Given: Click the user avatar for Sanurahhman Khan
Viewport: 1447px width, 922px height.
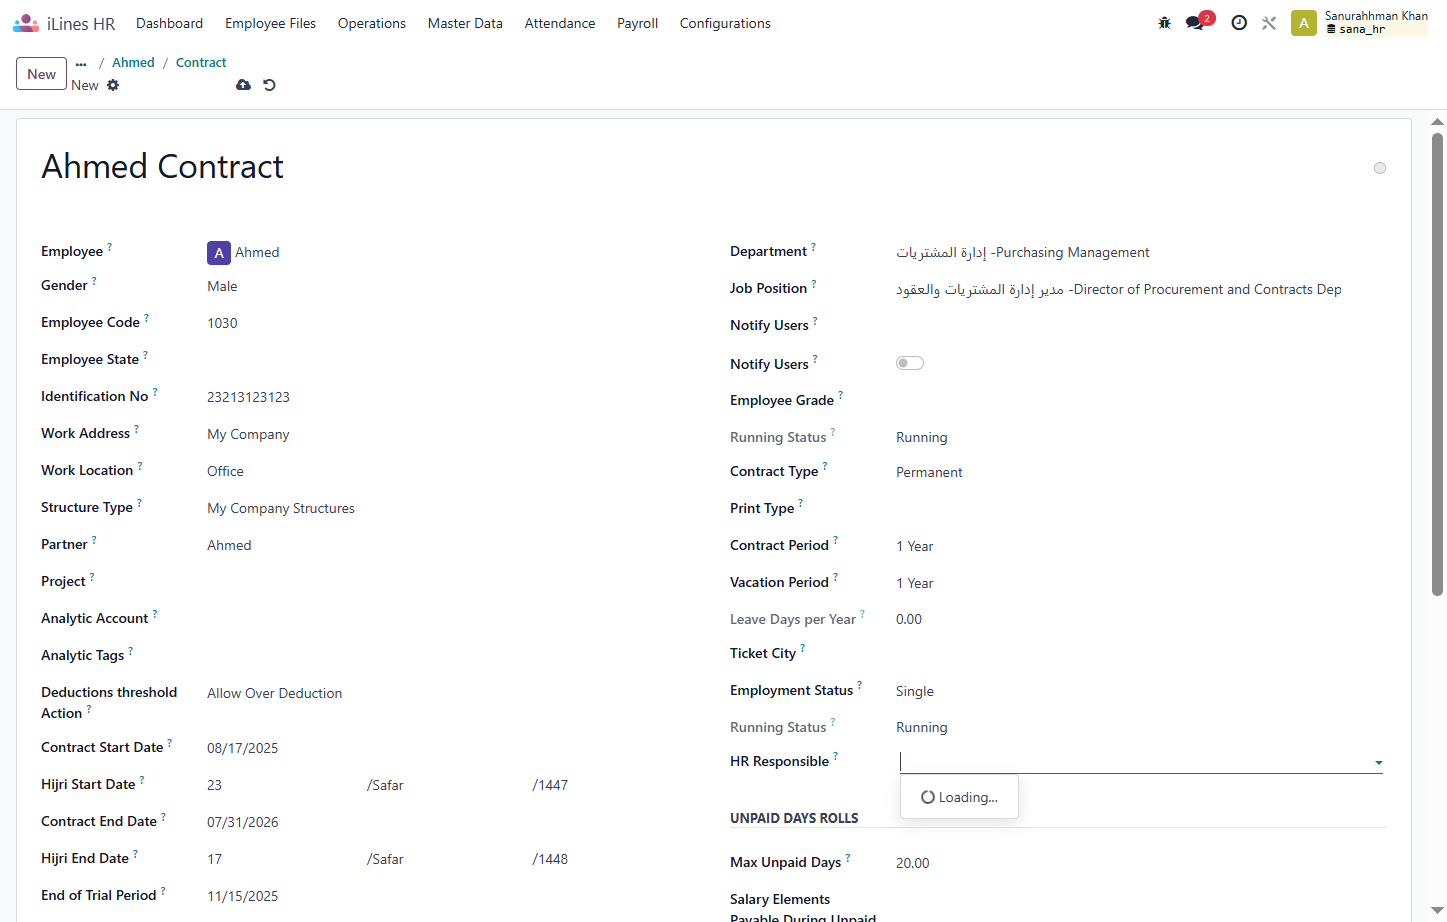Looking at the screenshot, I should coord(1304,23).
